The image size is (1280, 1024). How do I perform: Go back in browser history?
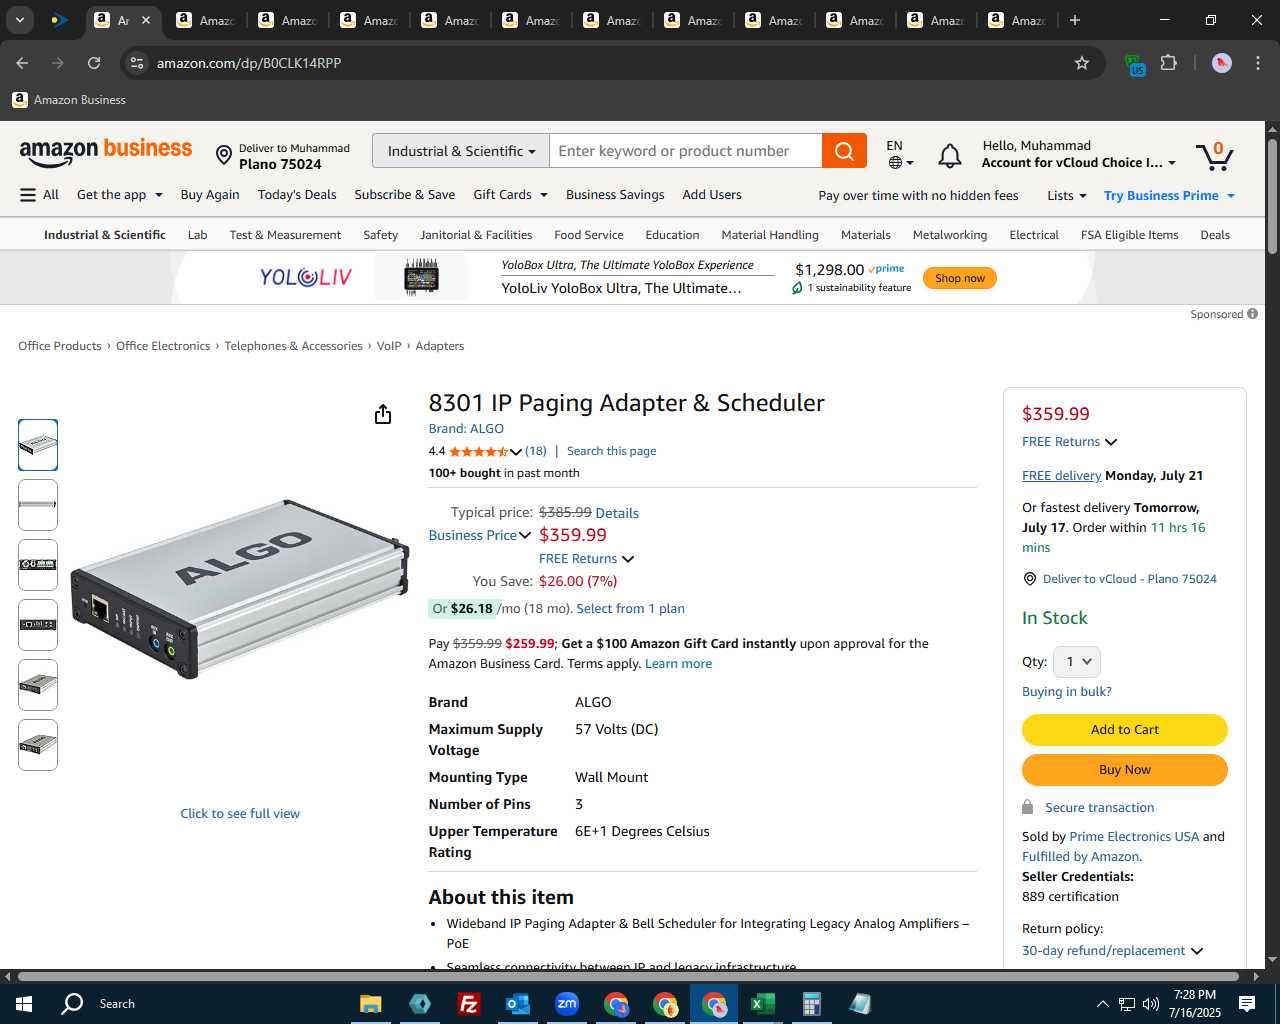(22, 63)
